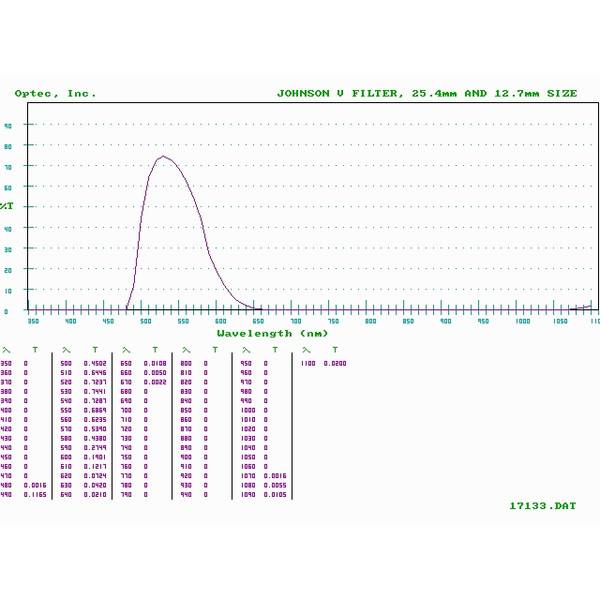Click the y-axis tick label 70
Viewport: 600px width, 600px height.
[x=8, y=167]
